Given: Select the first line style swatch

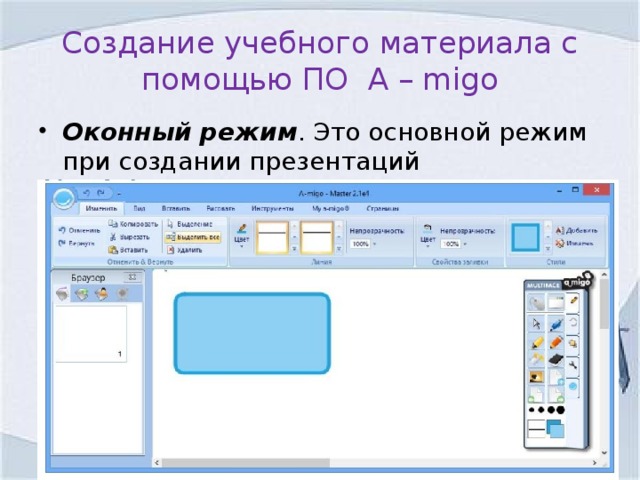Looking at the screenshot, I should [272, 238].
